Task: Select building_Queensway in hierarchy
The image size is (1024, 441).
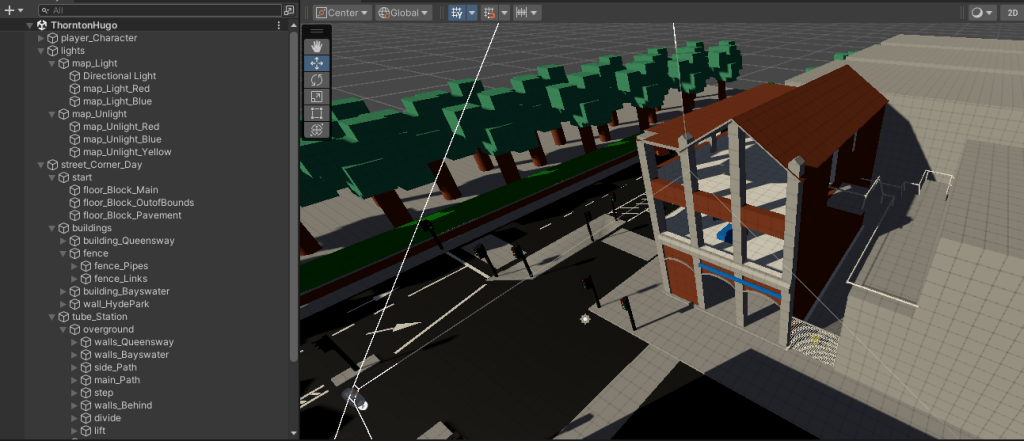Action: (x=127, y=241)
